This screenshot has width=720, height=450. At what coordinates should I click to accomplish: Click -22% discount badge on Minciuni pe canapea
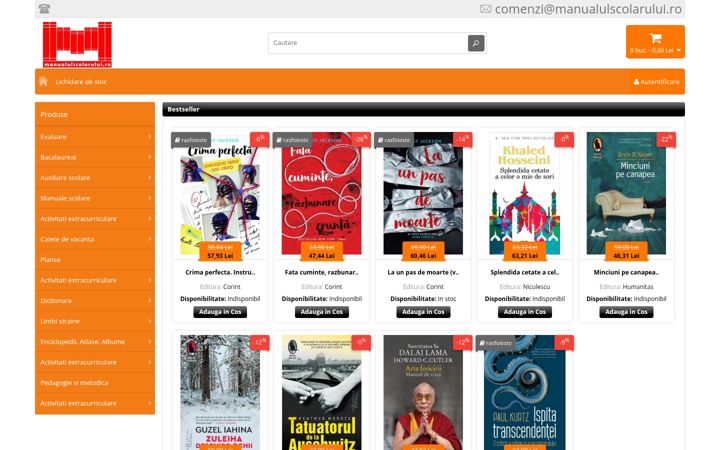(x=666, y=140)
